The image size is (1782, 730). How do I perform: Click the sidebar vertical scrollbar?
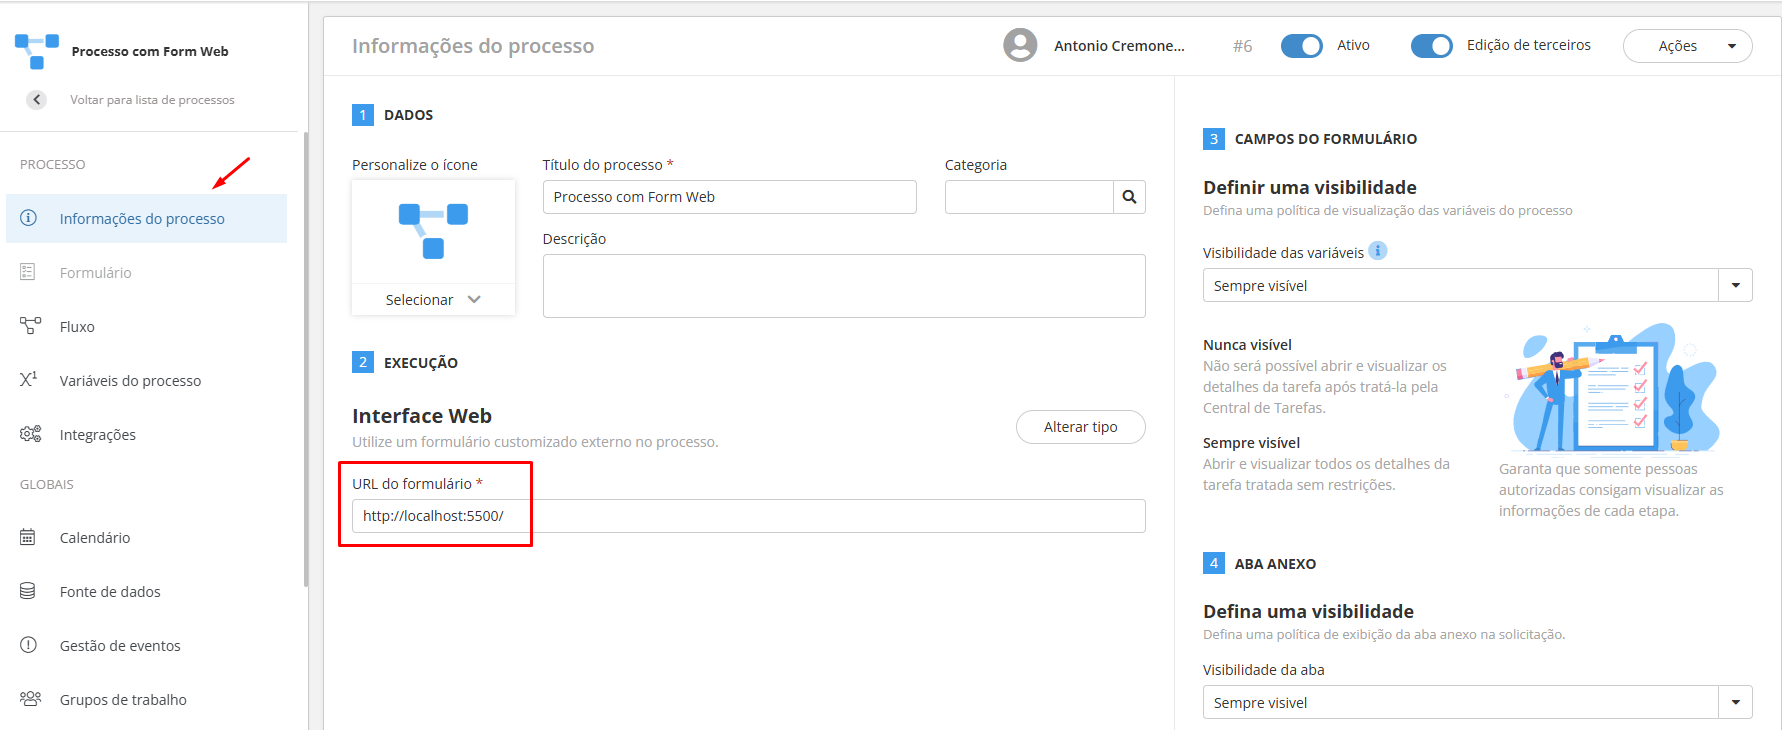pos(306,360)
